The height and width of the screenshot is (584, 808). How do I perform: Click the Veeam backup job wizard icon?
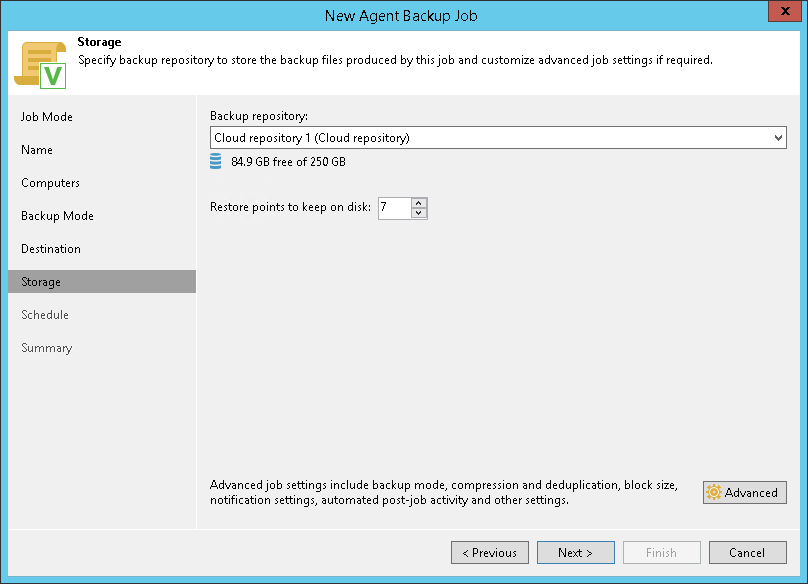40,64
